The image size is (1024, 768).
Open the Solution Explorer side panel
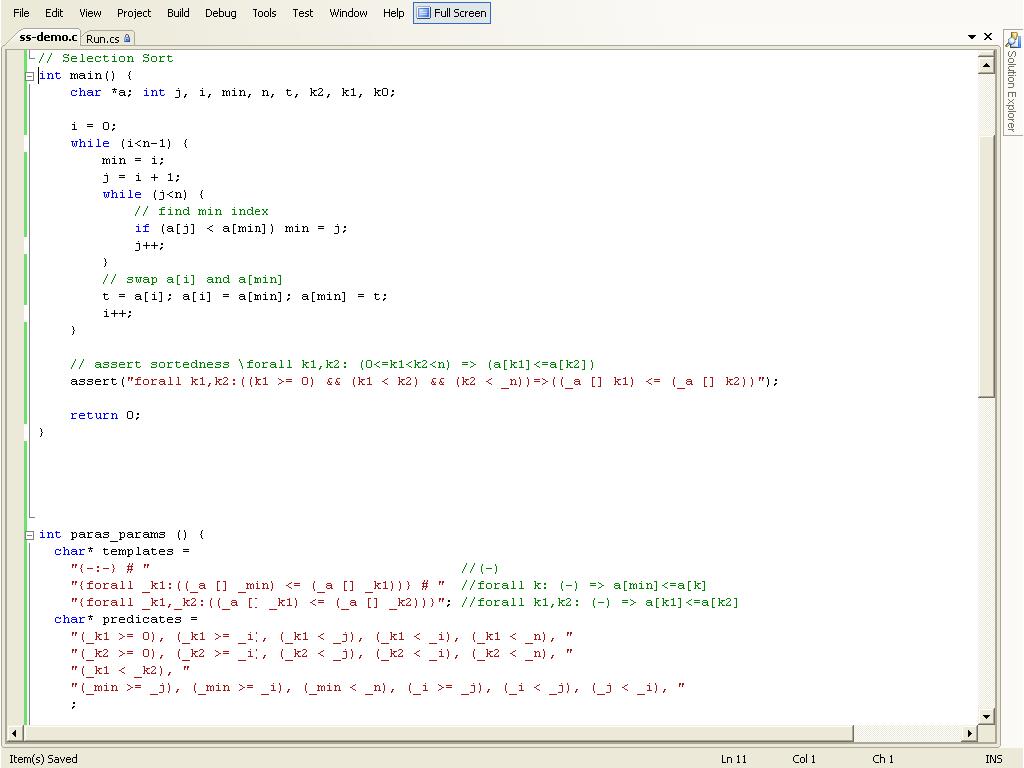(x=1011, y=90)
